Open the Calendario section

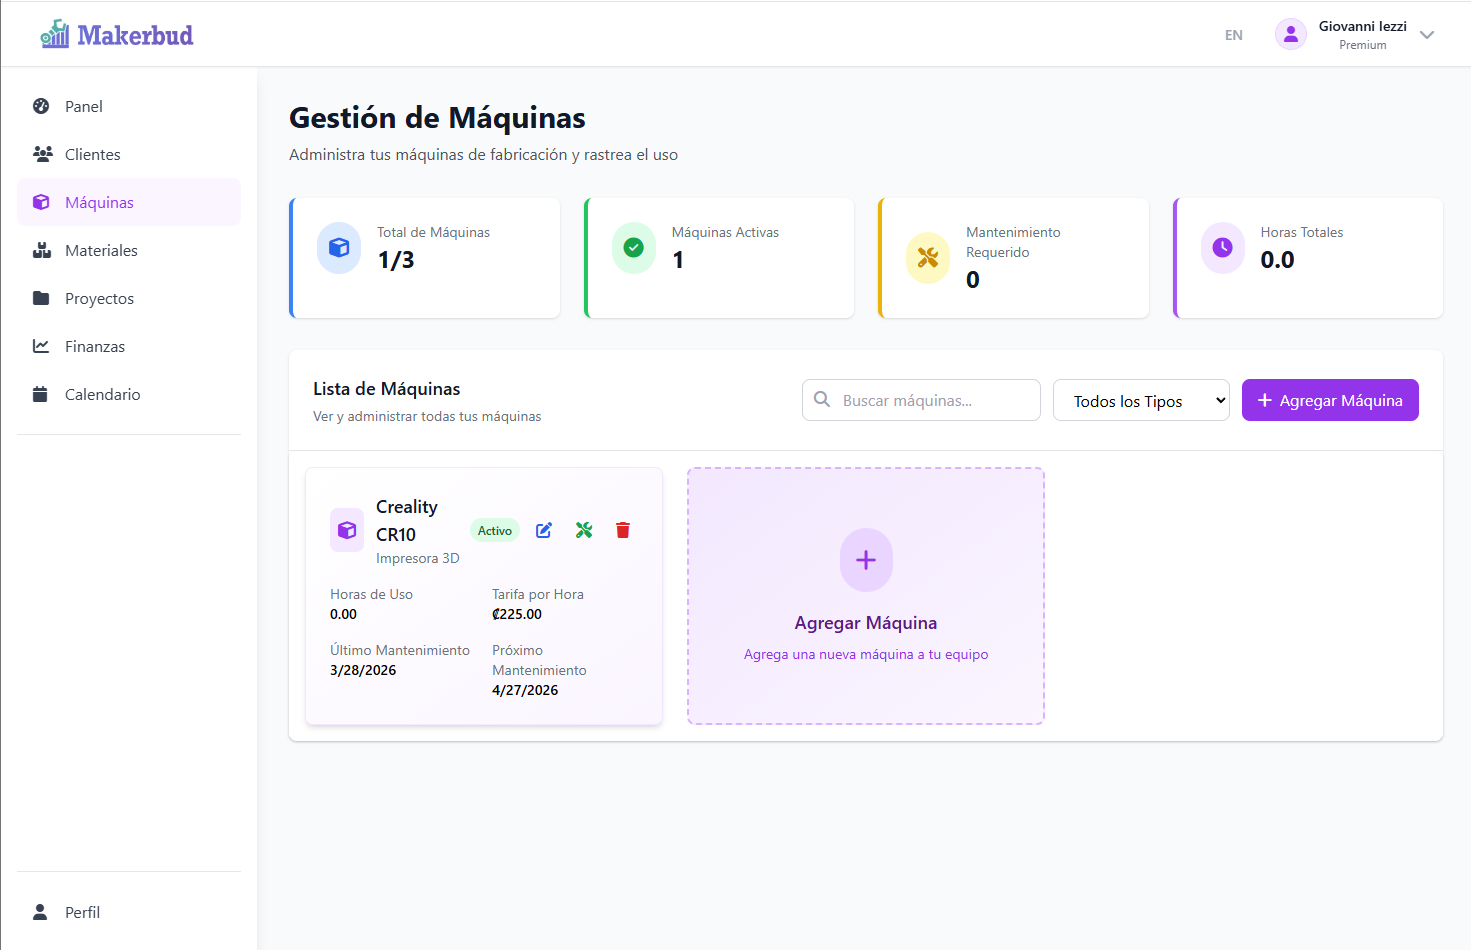pos(102,394)
